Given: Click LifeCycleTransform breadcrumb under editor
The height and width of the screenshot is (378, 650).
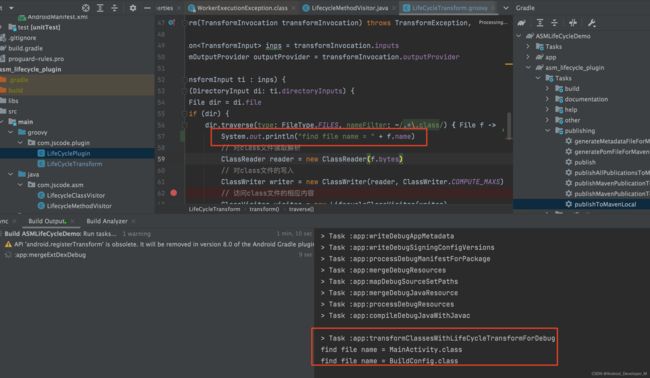Looking at the screenshot, I should 214,209.
